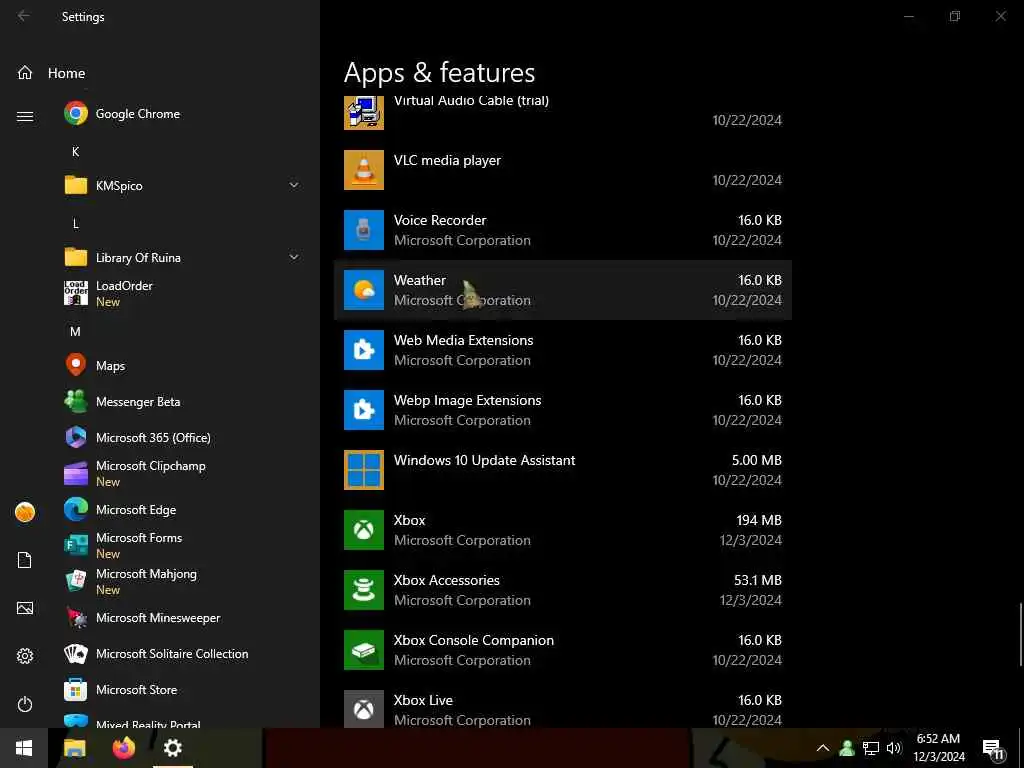The width and height of the screenshot is (1024, 768).
Task: Expand the Library Of Ruina folder chevron
Action: [294, 257]
